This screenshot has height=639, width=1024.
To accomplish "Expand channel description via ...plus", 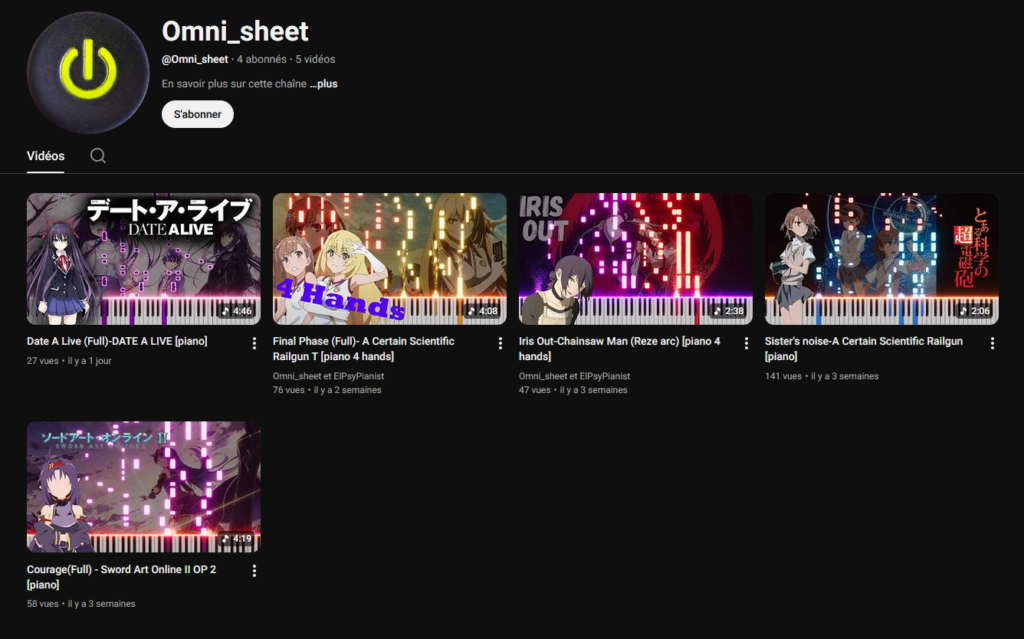I will click(324, 84).
